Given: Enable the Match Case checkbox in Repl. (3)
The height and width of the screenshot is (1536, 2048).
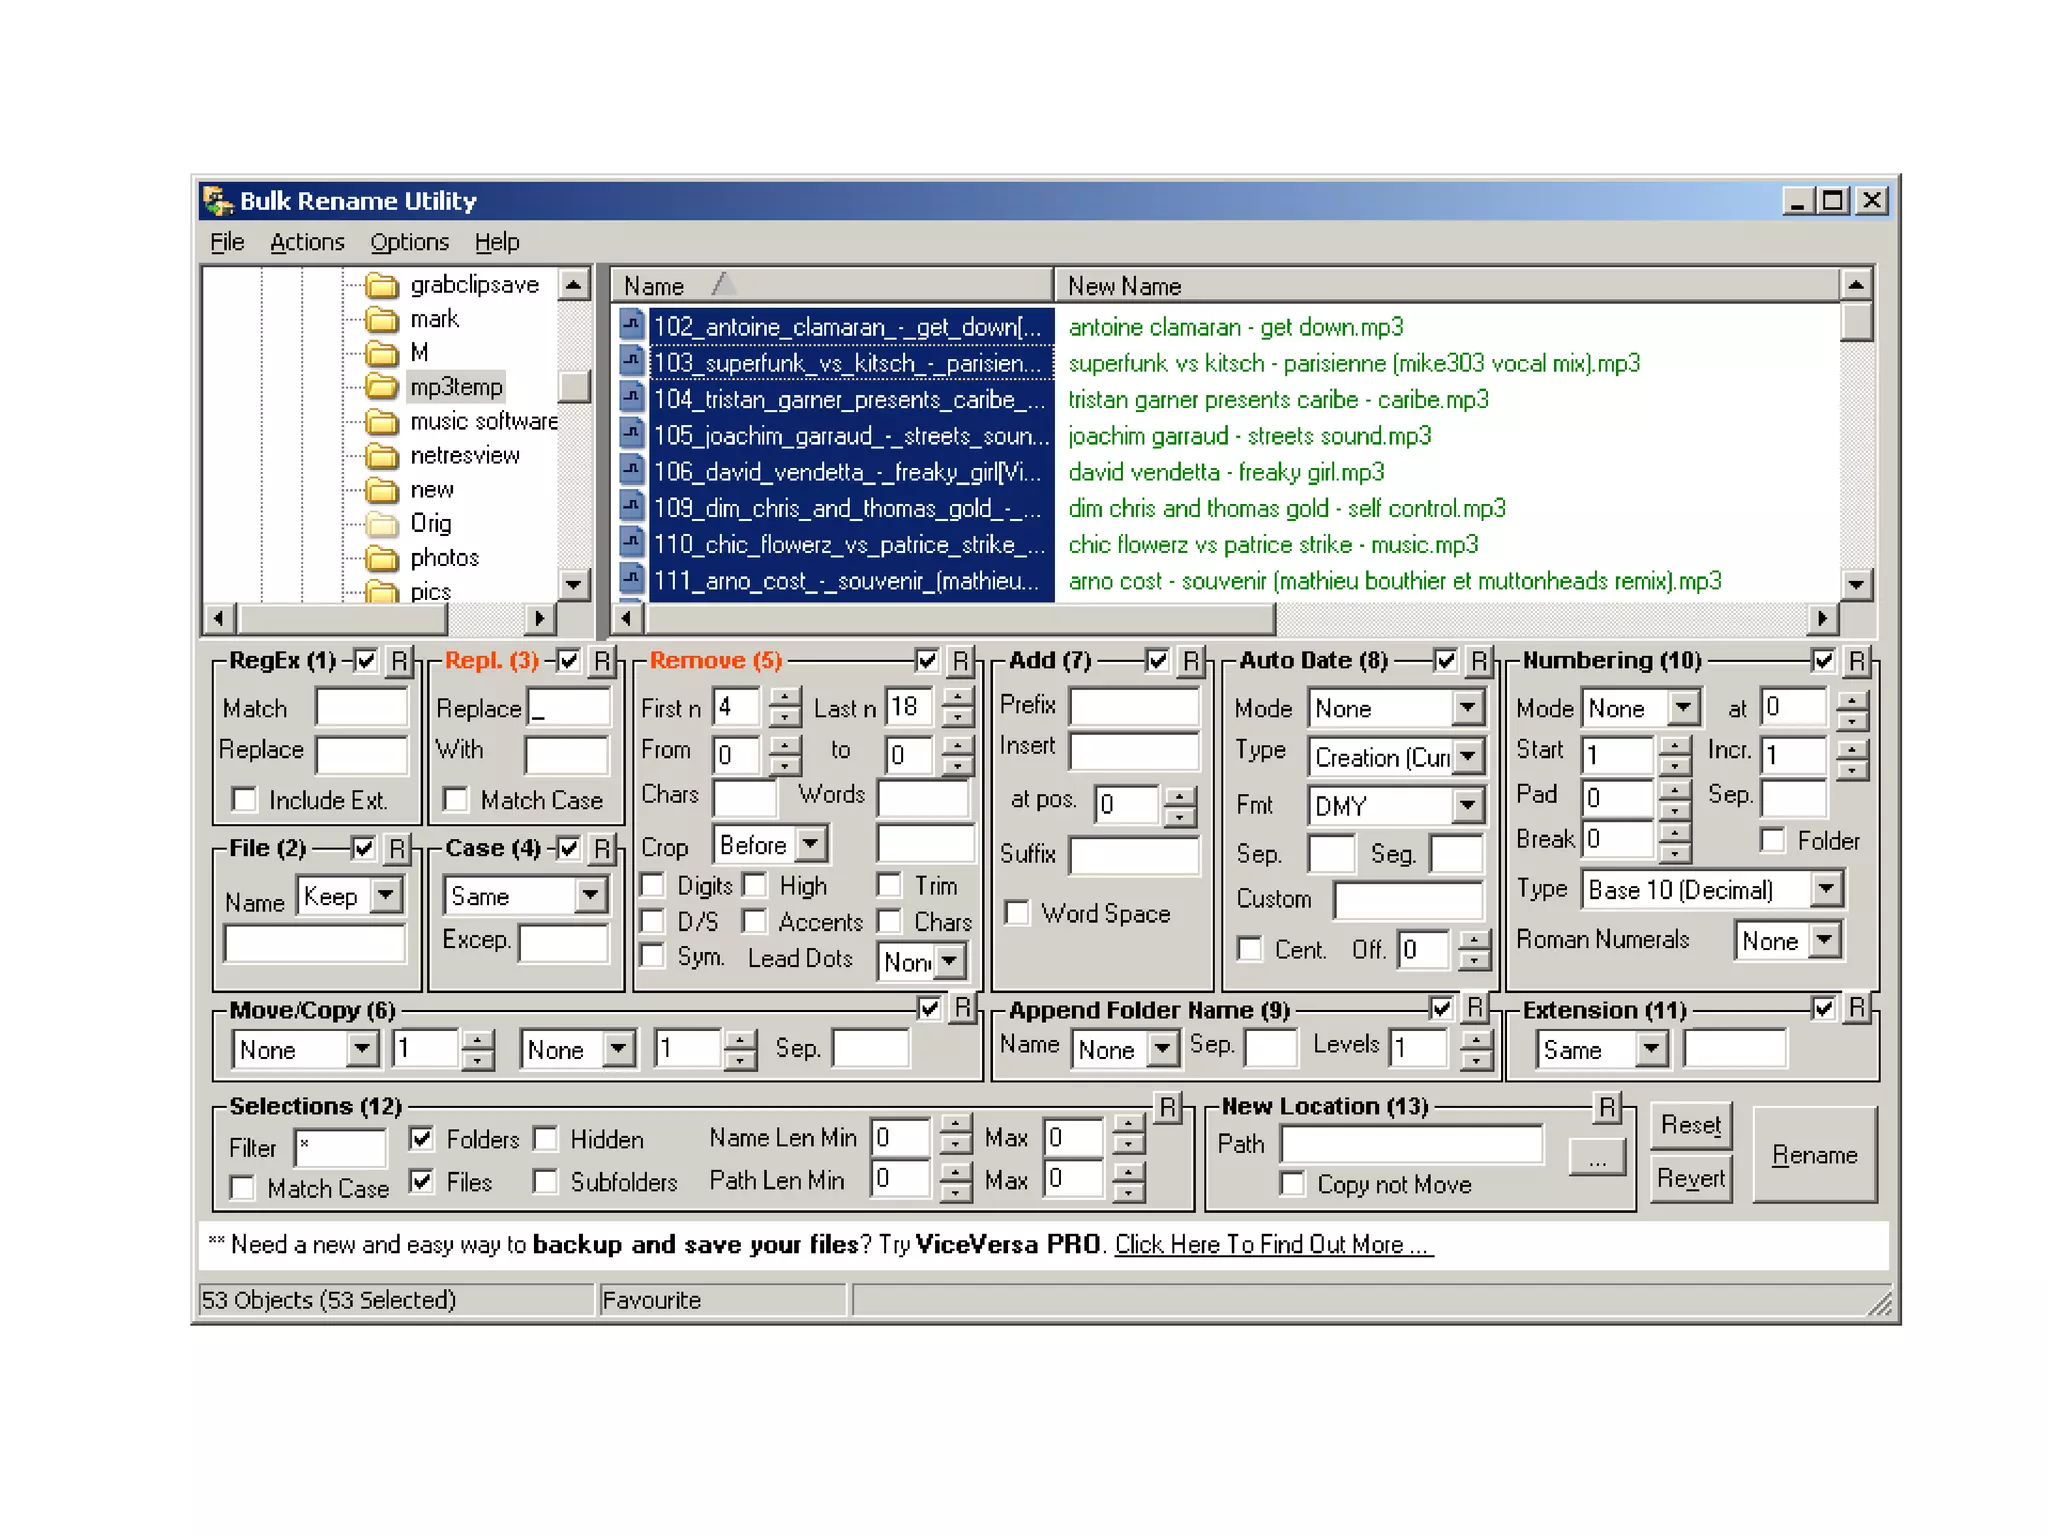Looking at the screenshot, I should 456,800.
